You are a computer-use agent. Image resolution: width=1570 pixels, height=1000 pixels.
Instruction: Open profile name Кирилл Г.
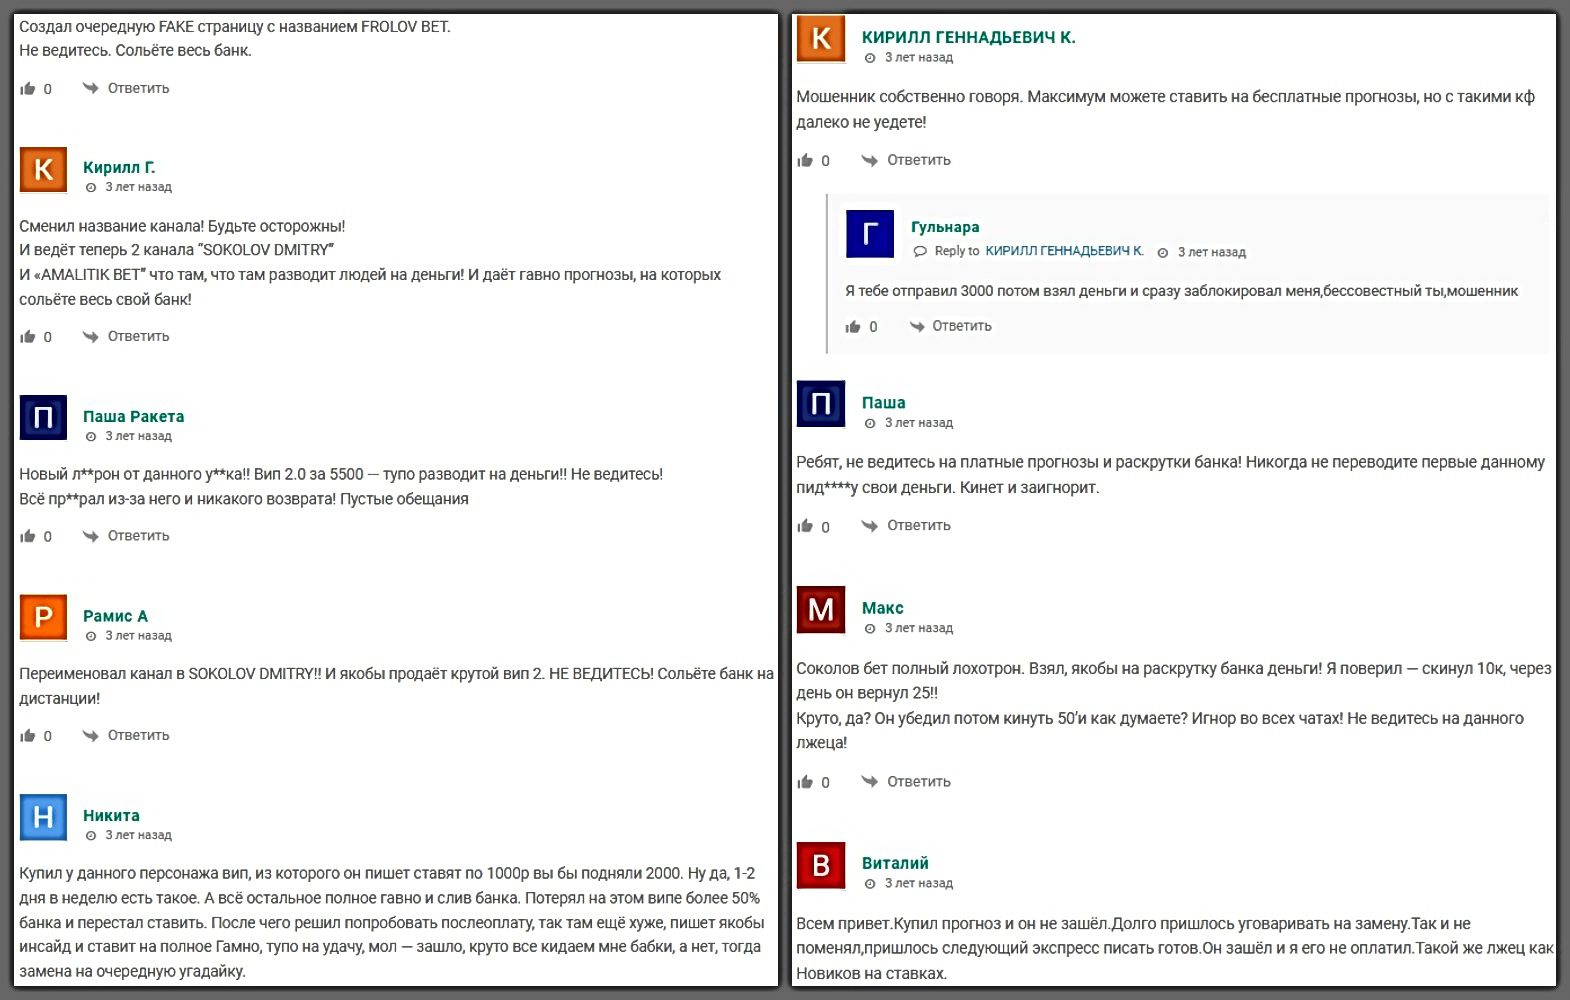119,167
